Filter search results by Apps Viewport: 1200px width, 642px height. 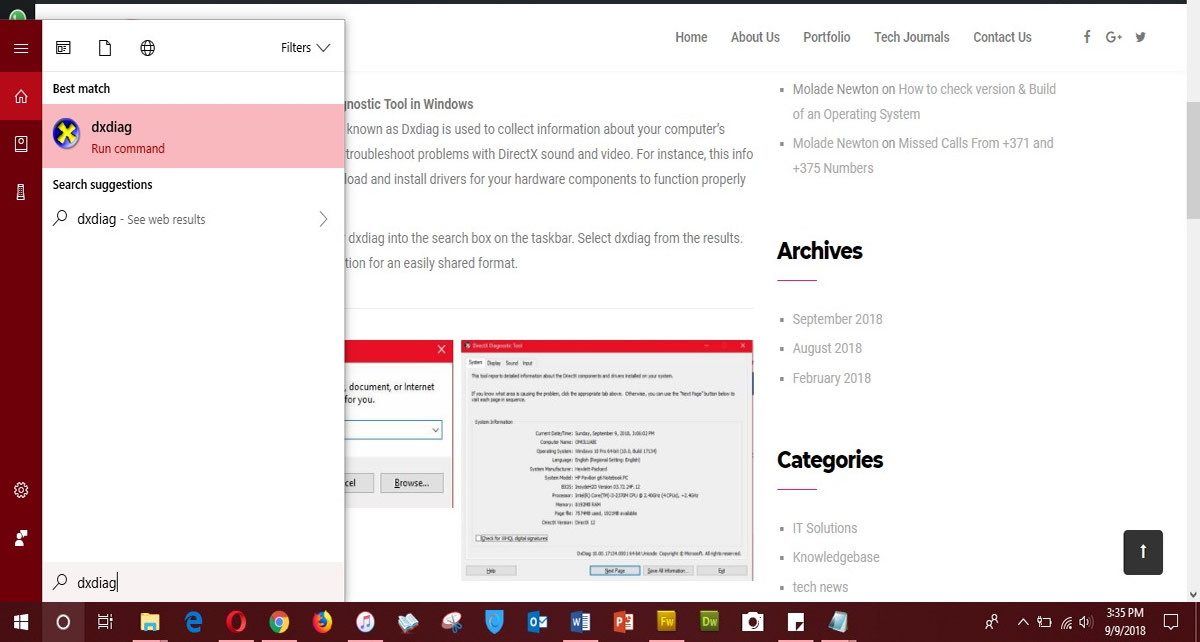point(63,48)
